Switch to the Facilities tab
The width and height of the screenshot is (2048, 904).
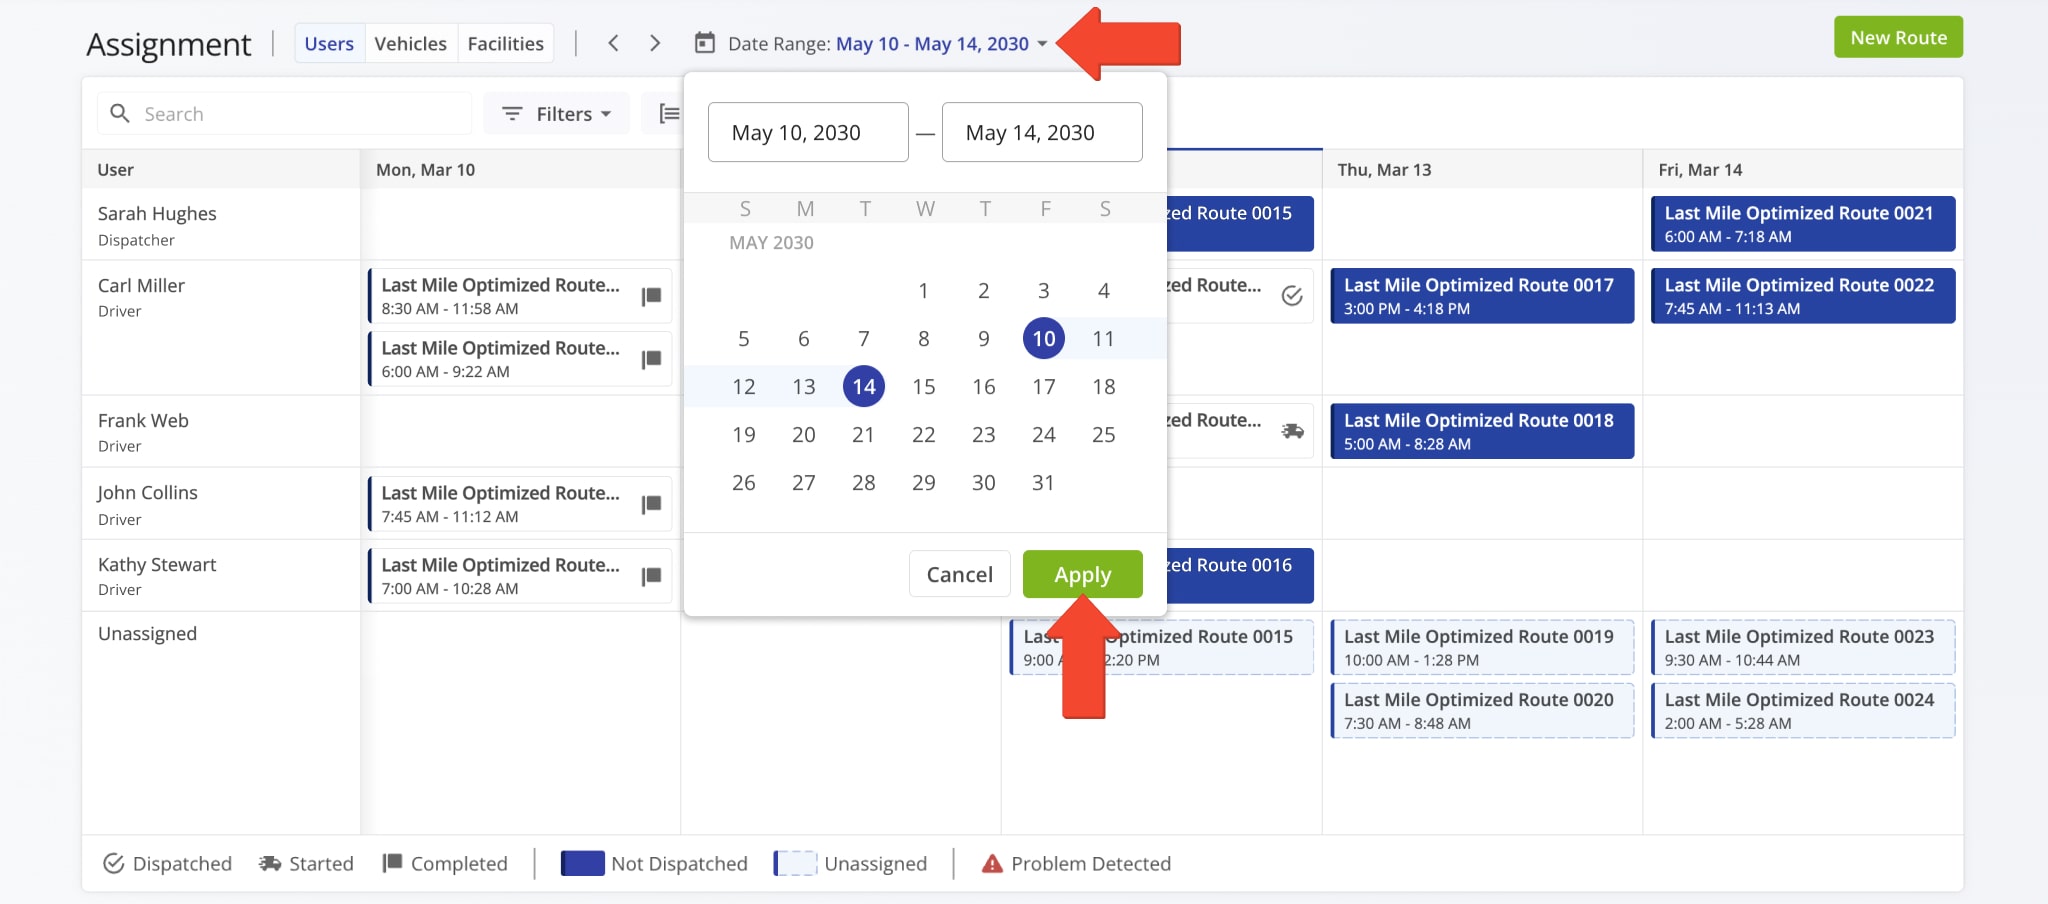pyautogui.click(x=506, y=43)
